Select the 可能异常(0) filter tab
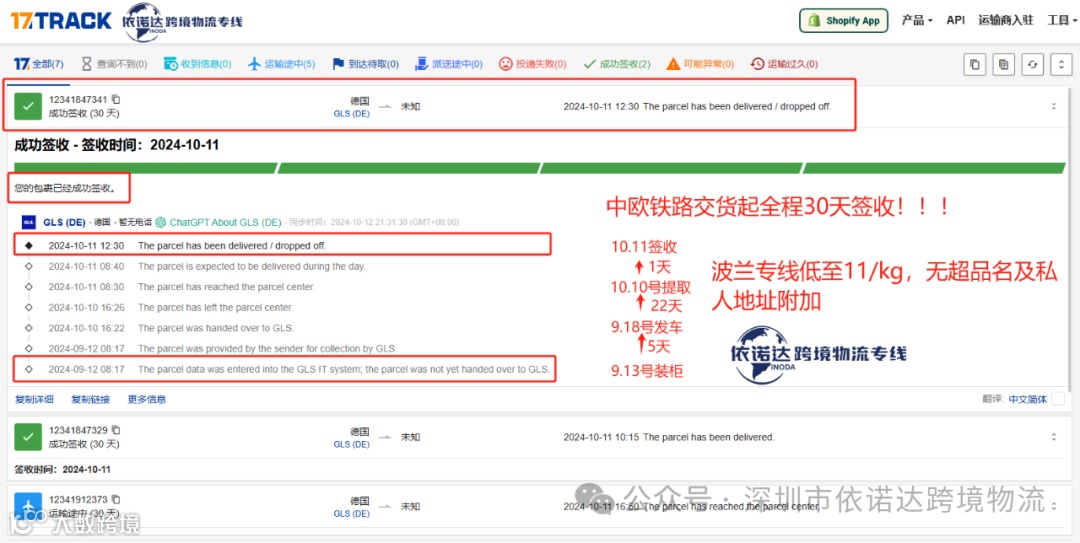The width and height of the screenshot is (1080, 543). (700, 64)
